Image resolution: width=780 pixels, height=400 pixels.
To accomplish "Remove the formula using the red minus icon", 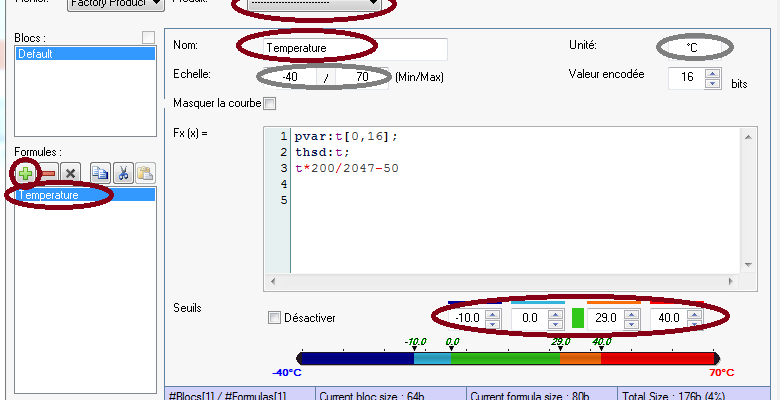I will pos(48,173).
